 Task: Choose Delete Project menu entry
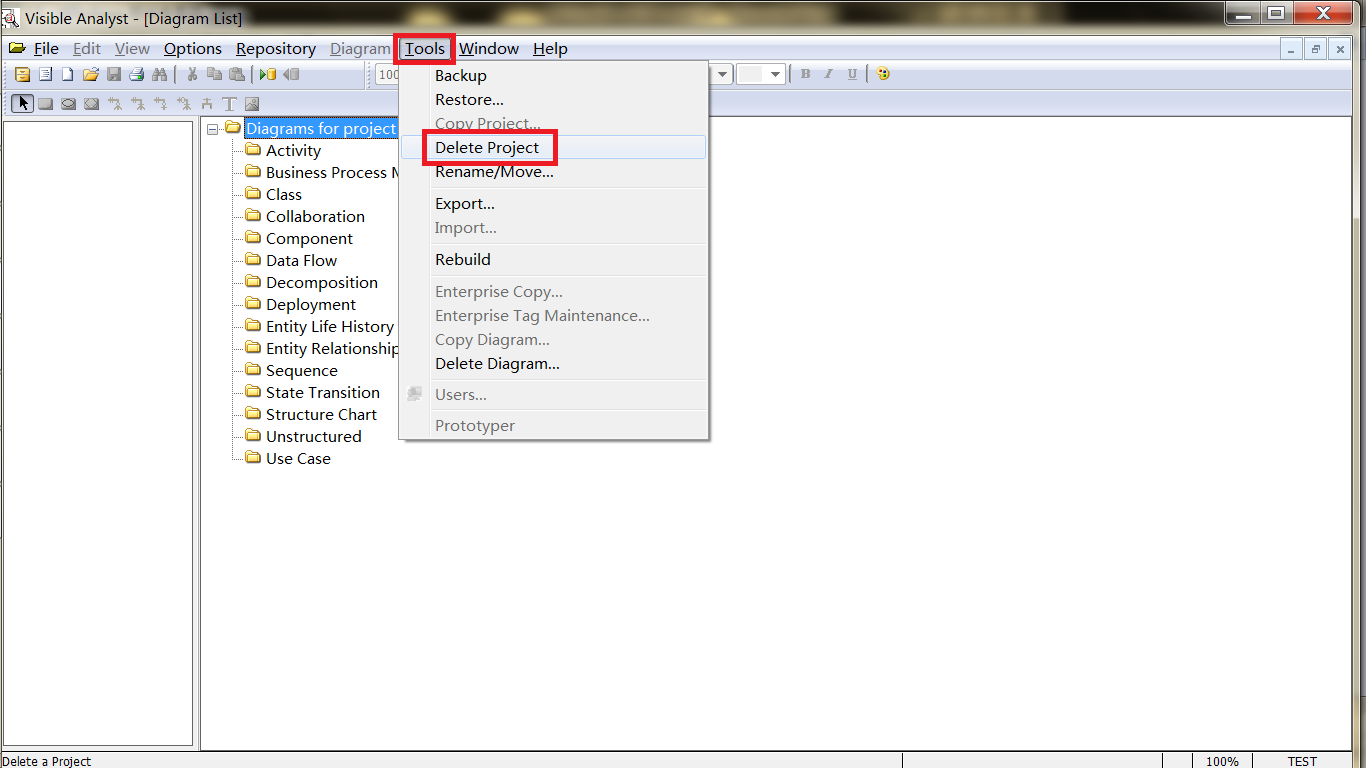(x=554, y=147)
